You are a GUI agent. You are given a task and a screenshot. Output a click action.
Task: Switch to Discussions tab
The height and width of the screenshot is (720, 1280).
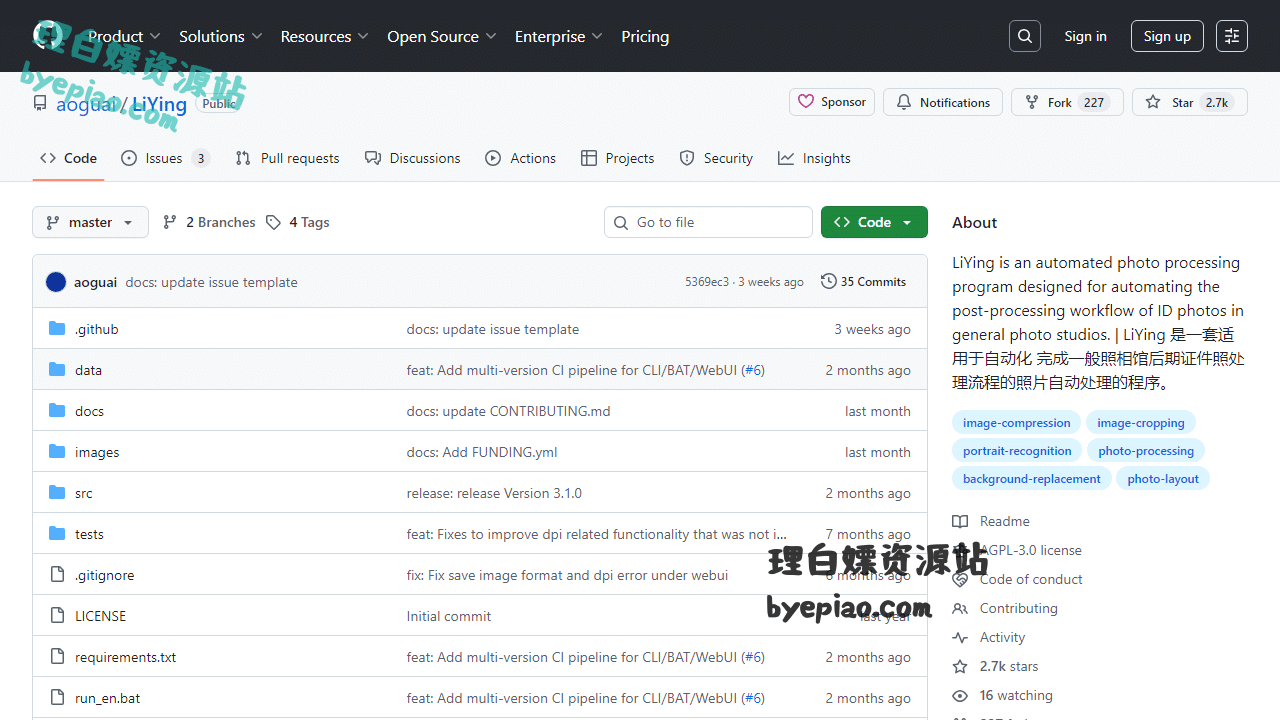pos(413,158)
